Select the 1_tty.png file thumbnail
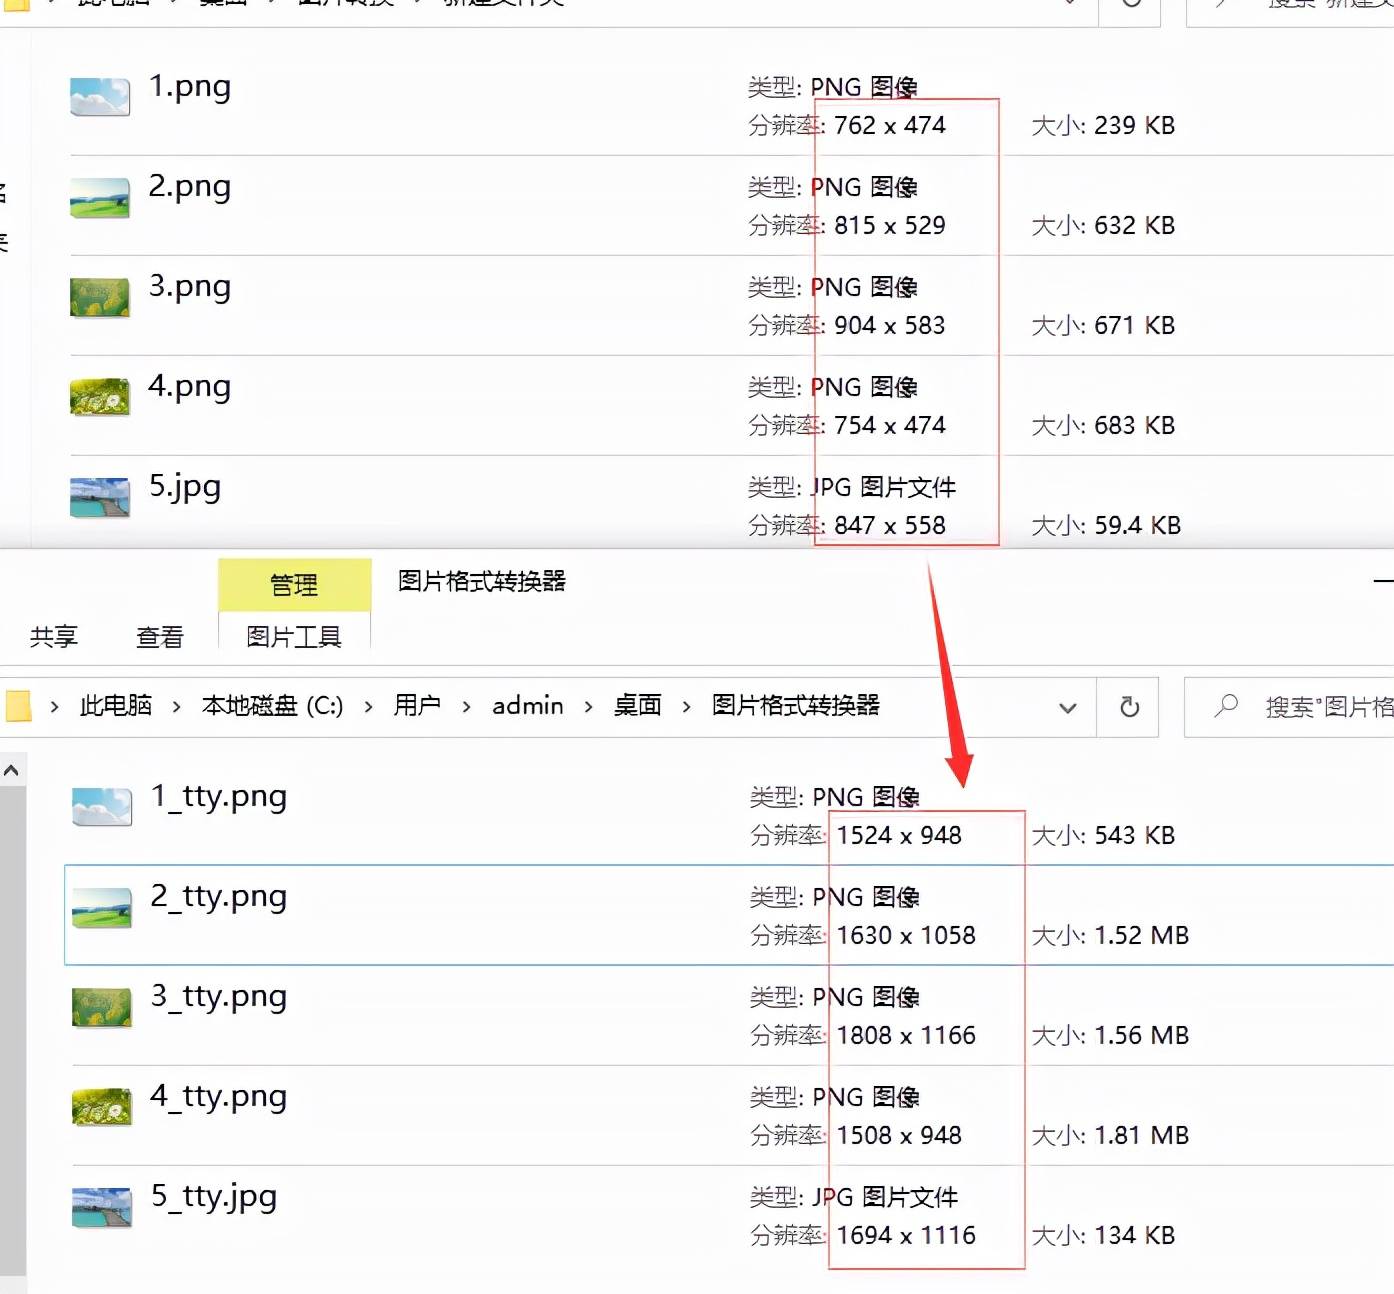 [x=101, y=806]
